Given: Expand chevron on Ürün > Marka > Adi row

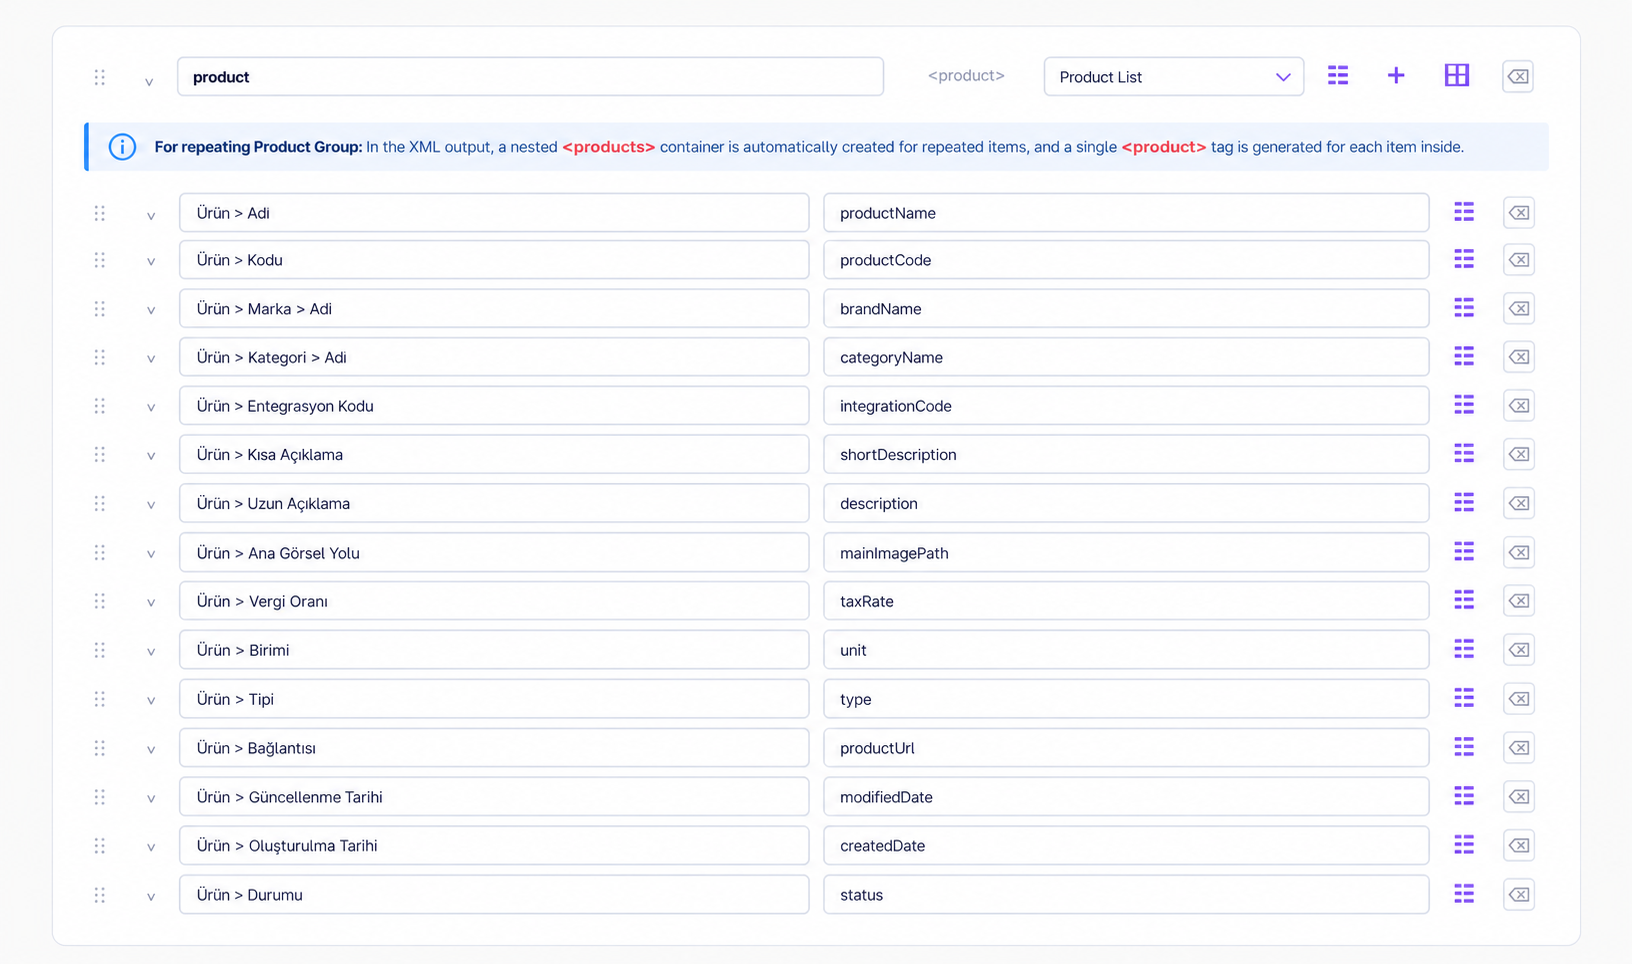Looking at the screenshot, I should (x=151, y=311).
